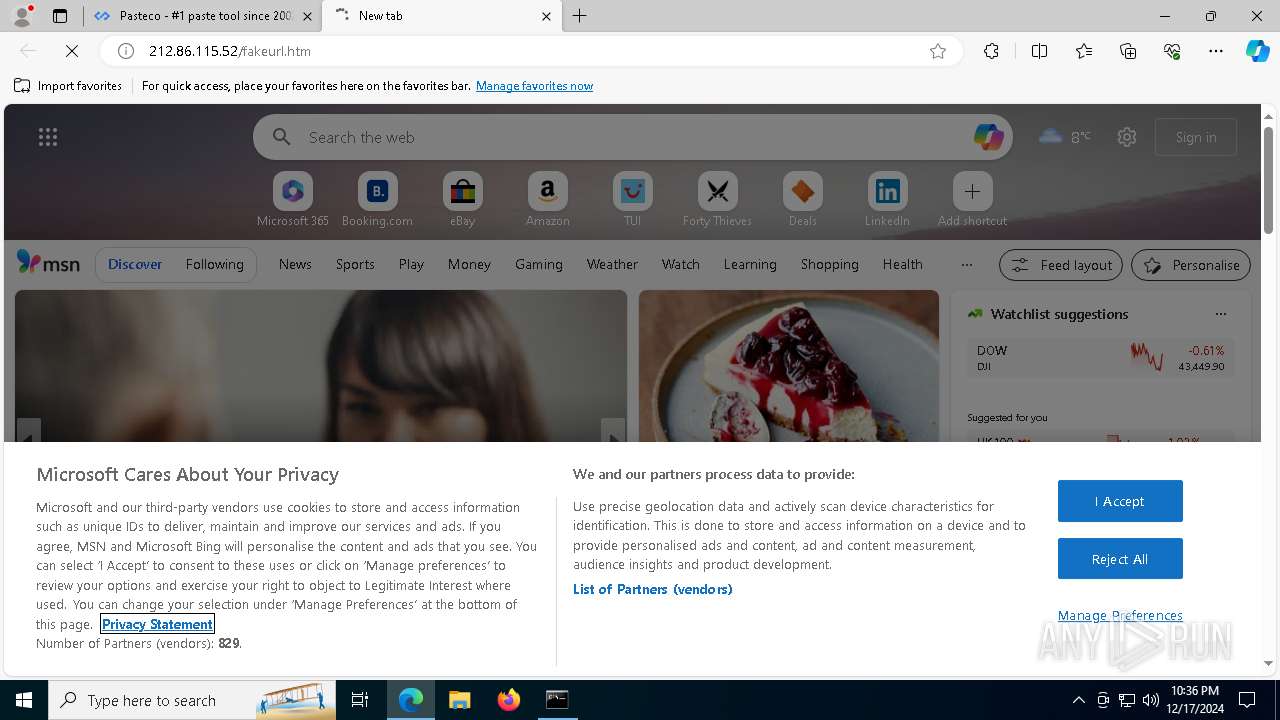Open Windows Start menu
Screen dimensions: 1280x720
click(24, 700)
